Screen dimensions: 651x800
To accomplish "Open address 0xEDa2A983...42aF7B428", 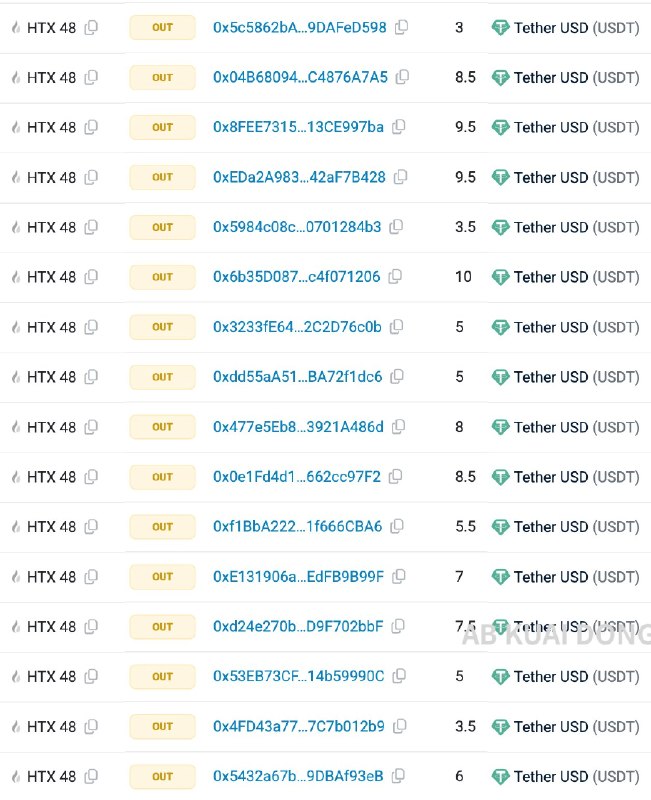I will coord(299,177).
